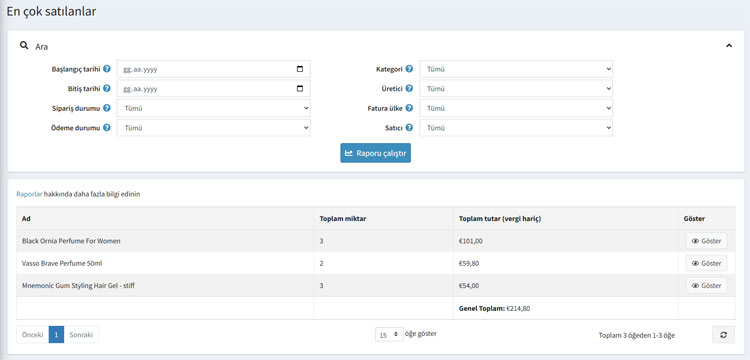Change the 15 öğe göster page size
This screenshot has height=360, width=750.
coord(389,335)
